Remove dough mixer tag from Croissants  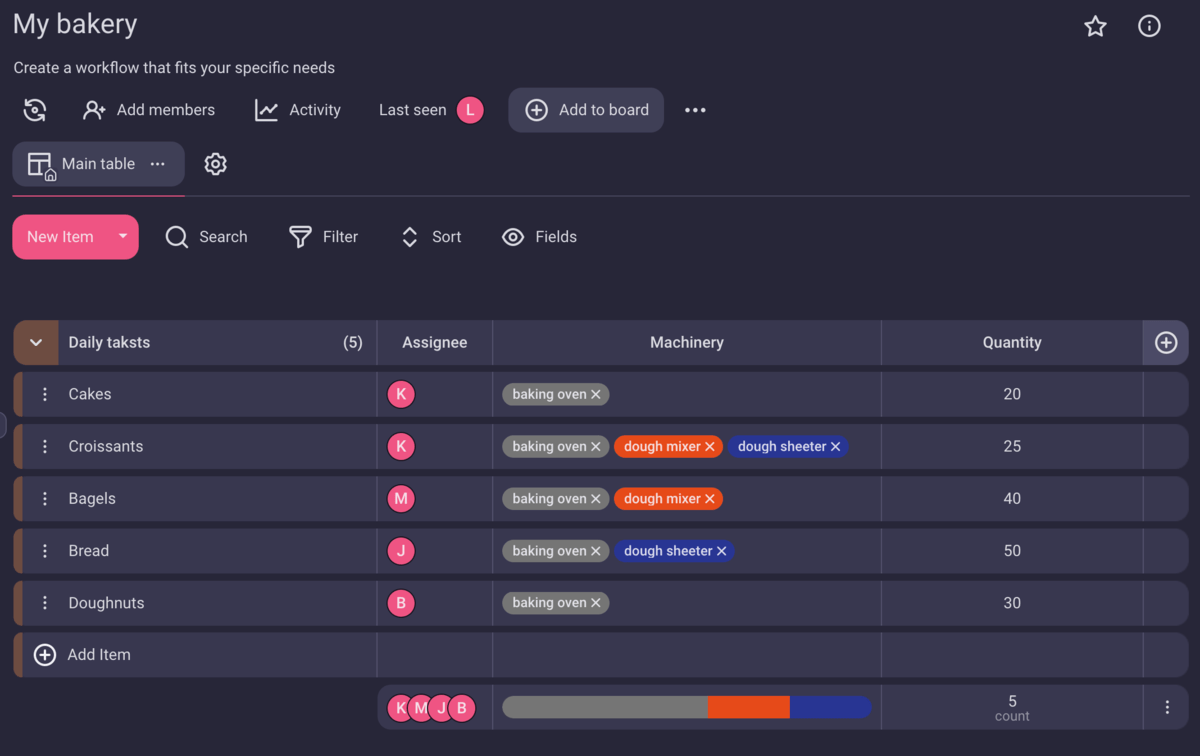pos(710,447)
